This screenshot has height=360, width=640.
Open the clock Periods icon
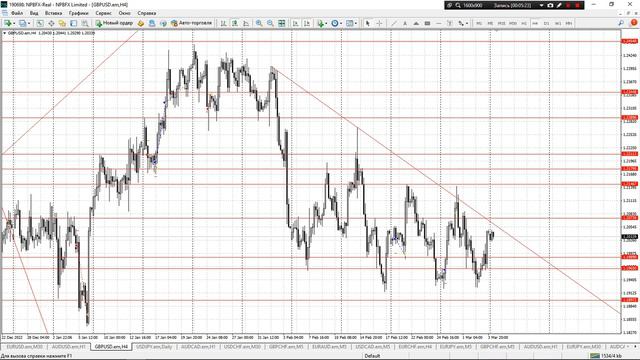pyautogui.click(x=335, y=23)
